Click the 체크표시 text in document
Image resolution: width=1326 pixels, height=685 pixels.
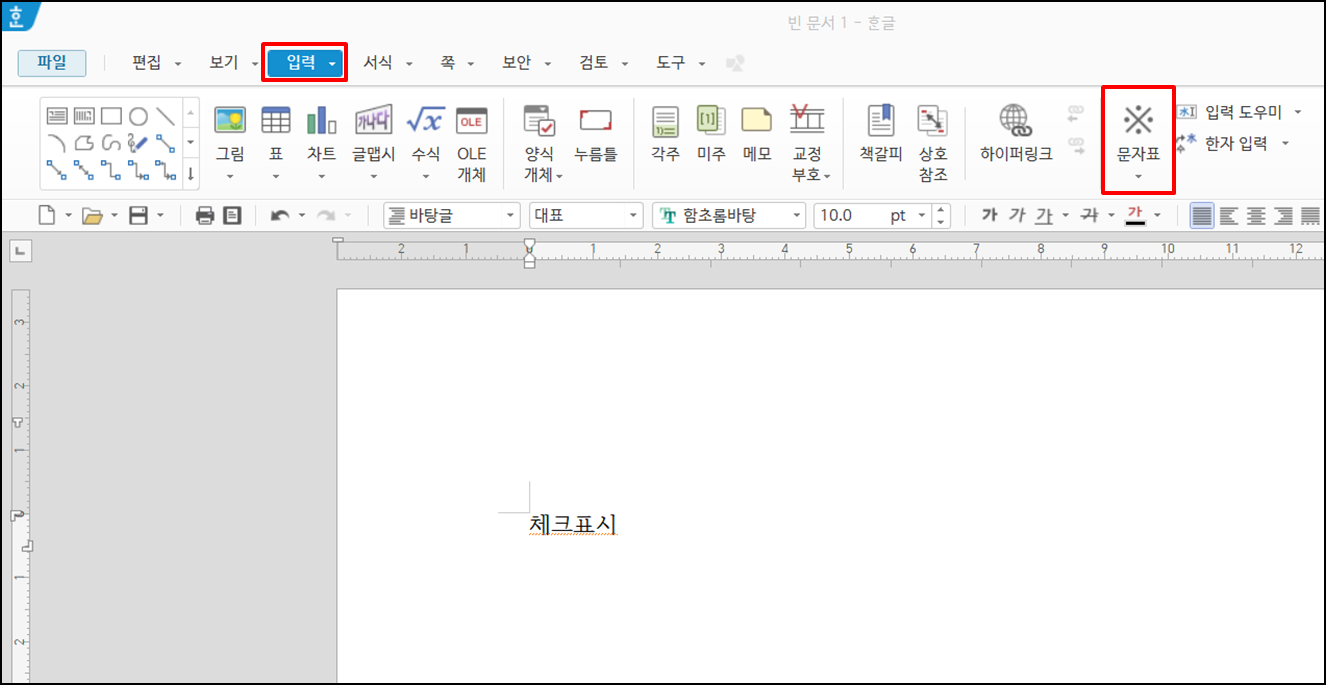[574, 524]
